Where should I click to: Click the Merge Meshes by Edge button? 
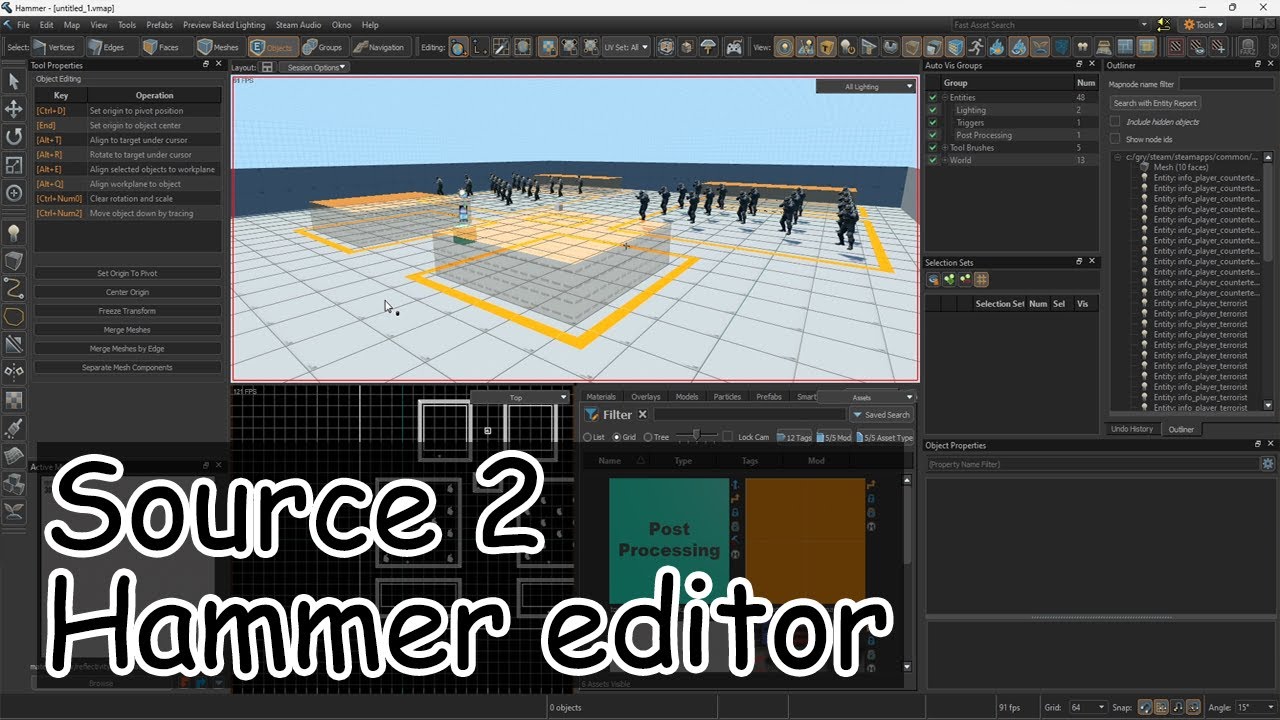coord(127,349)
